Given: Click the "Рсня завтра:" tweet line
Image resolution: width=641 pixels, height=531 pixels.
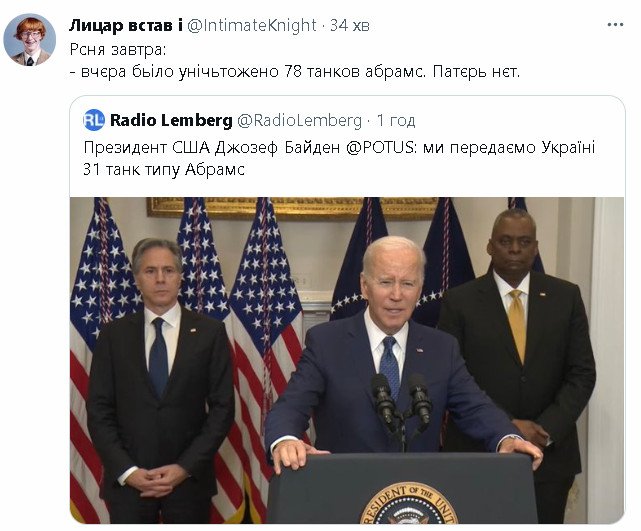Looking at the screenshot, I should pos(117,49).
